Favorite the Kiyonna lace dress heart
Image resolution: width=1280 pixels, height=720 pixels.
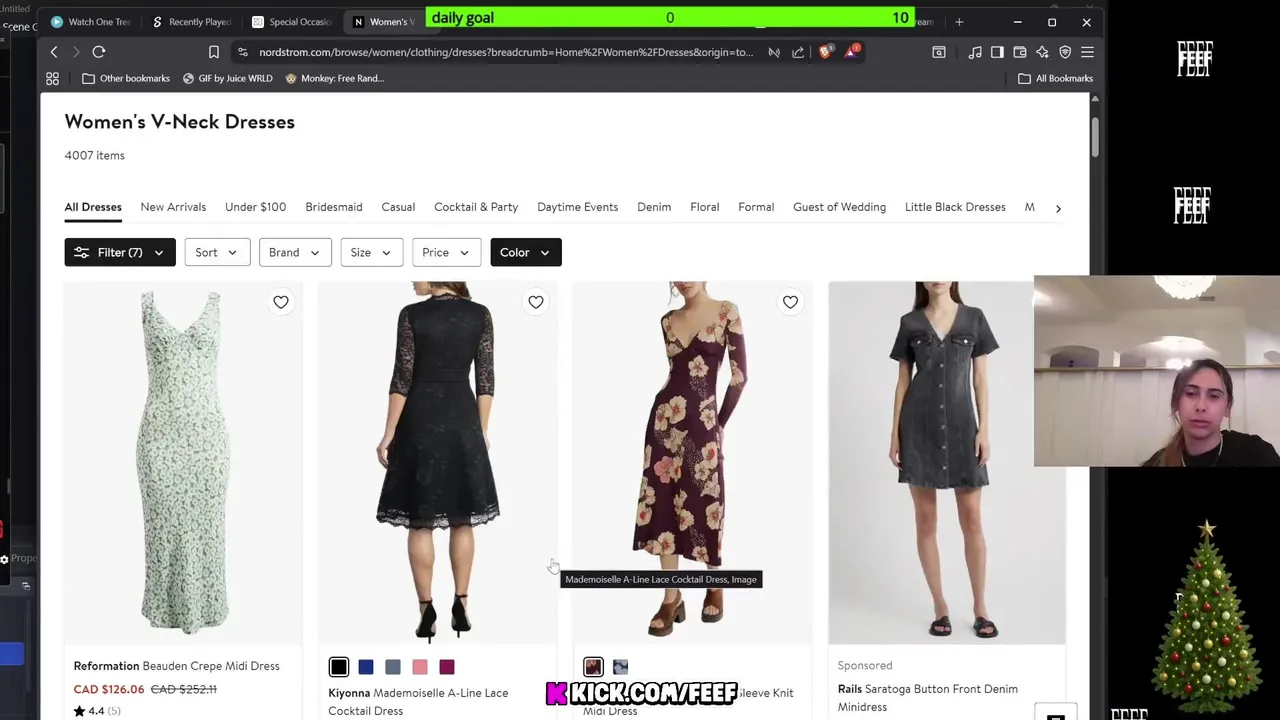[x=536, y=302]
